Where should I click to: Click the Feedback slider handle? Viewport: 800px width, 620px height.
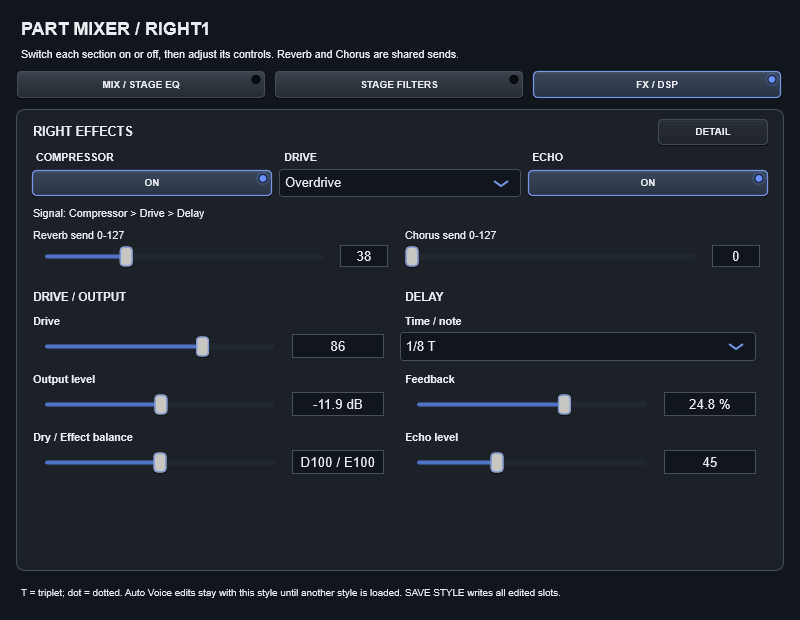click(x=564, y=405)
